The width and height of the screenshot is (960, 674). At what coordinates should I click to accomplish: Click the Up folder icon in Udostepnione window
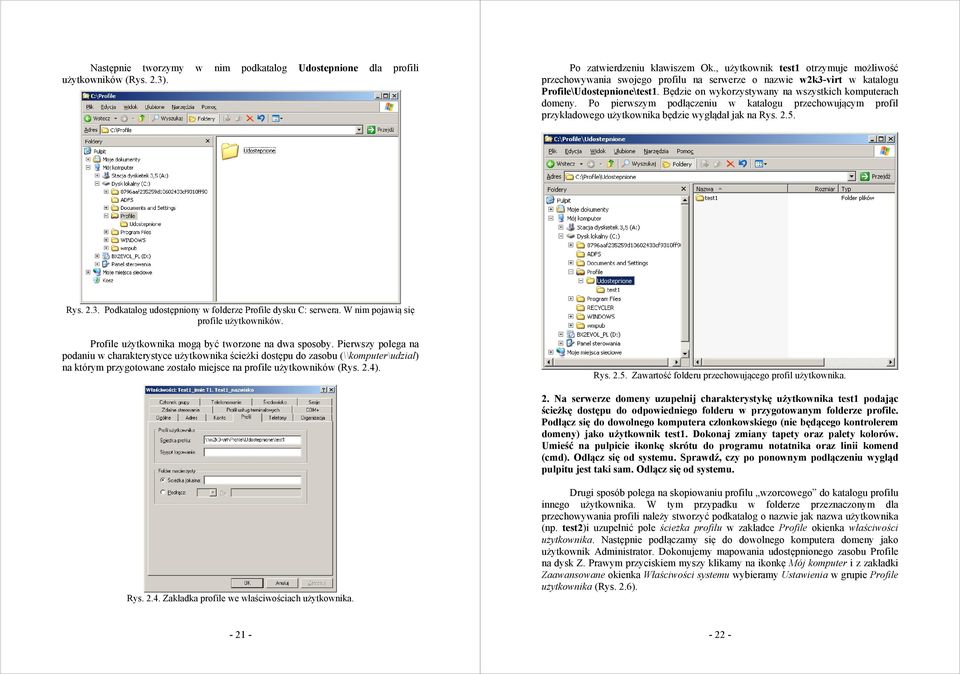[x=610, y=163]
